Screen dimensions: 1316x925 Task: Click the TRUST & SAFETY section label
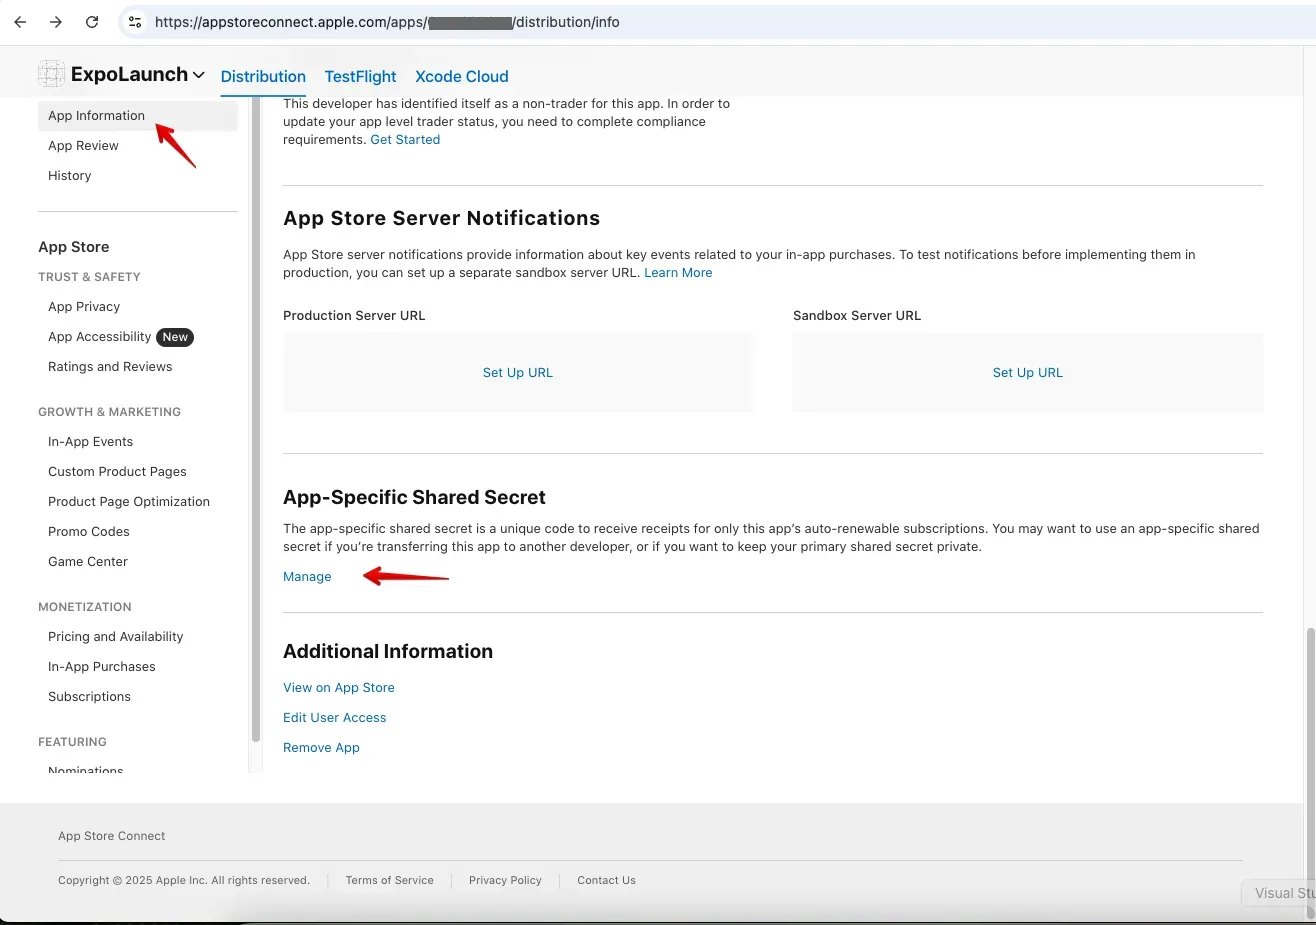click(89, 277)
